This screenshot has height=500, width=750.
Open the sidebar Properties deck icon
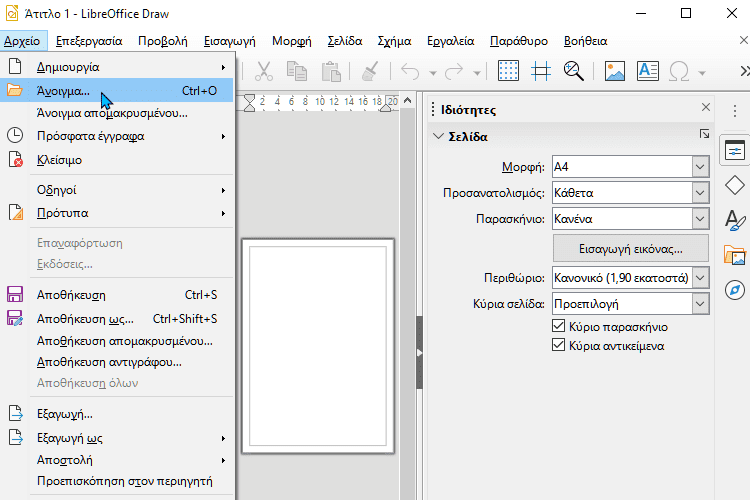coord(735,152)
